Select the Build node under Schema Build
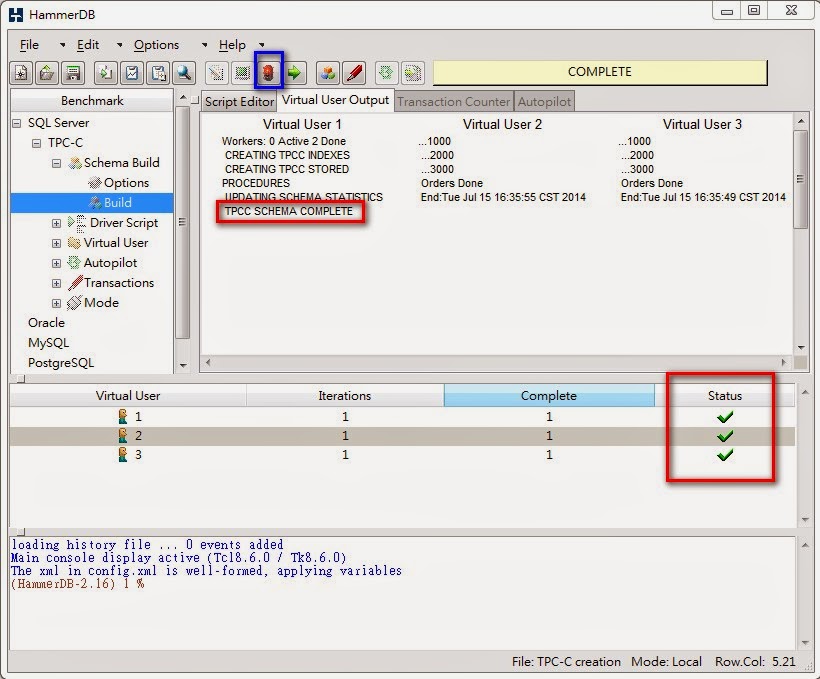The height and width of the screenshot is (679, 820). [116, 202]
